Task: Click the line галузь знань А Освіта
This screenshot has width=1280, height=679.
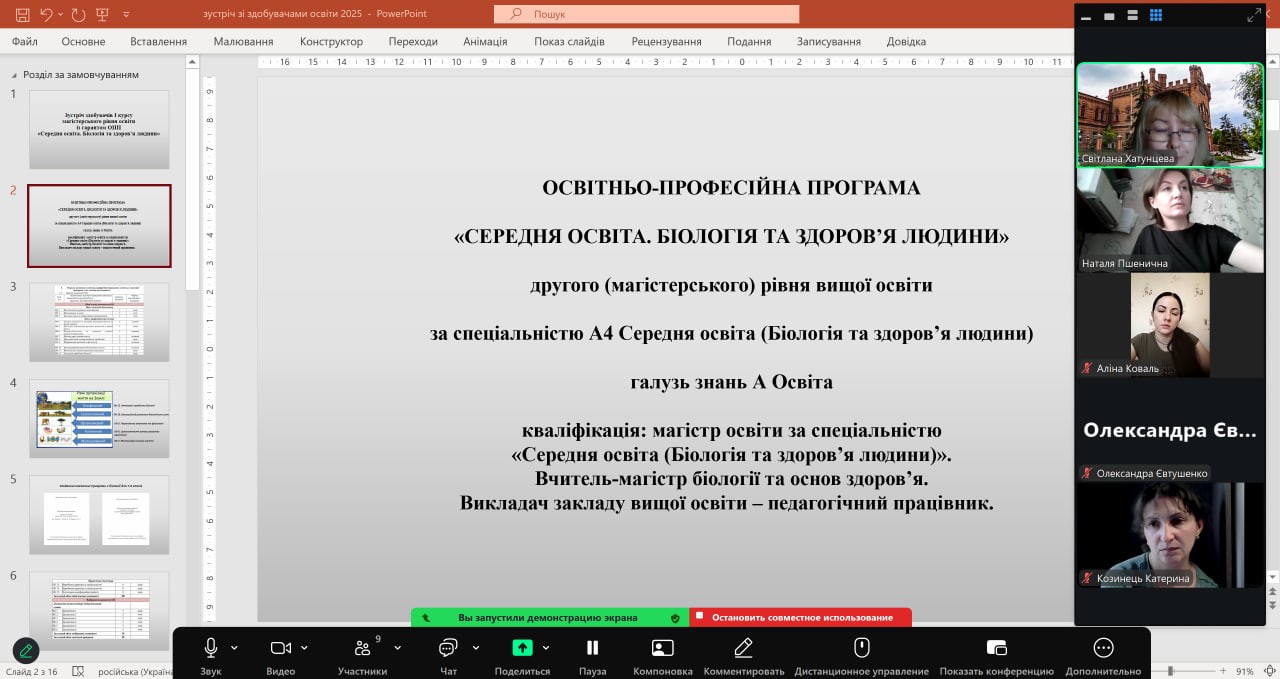Action: click(x=731, y=382)
